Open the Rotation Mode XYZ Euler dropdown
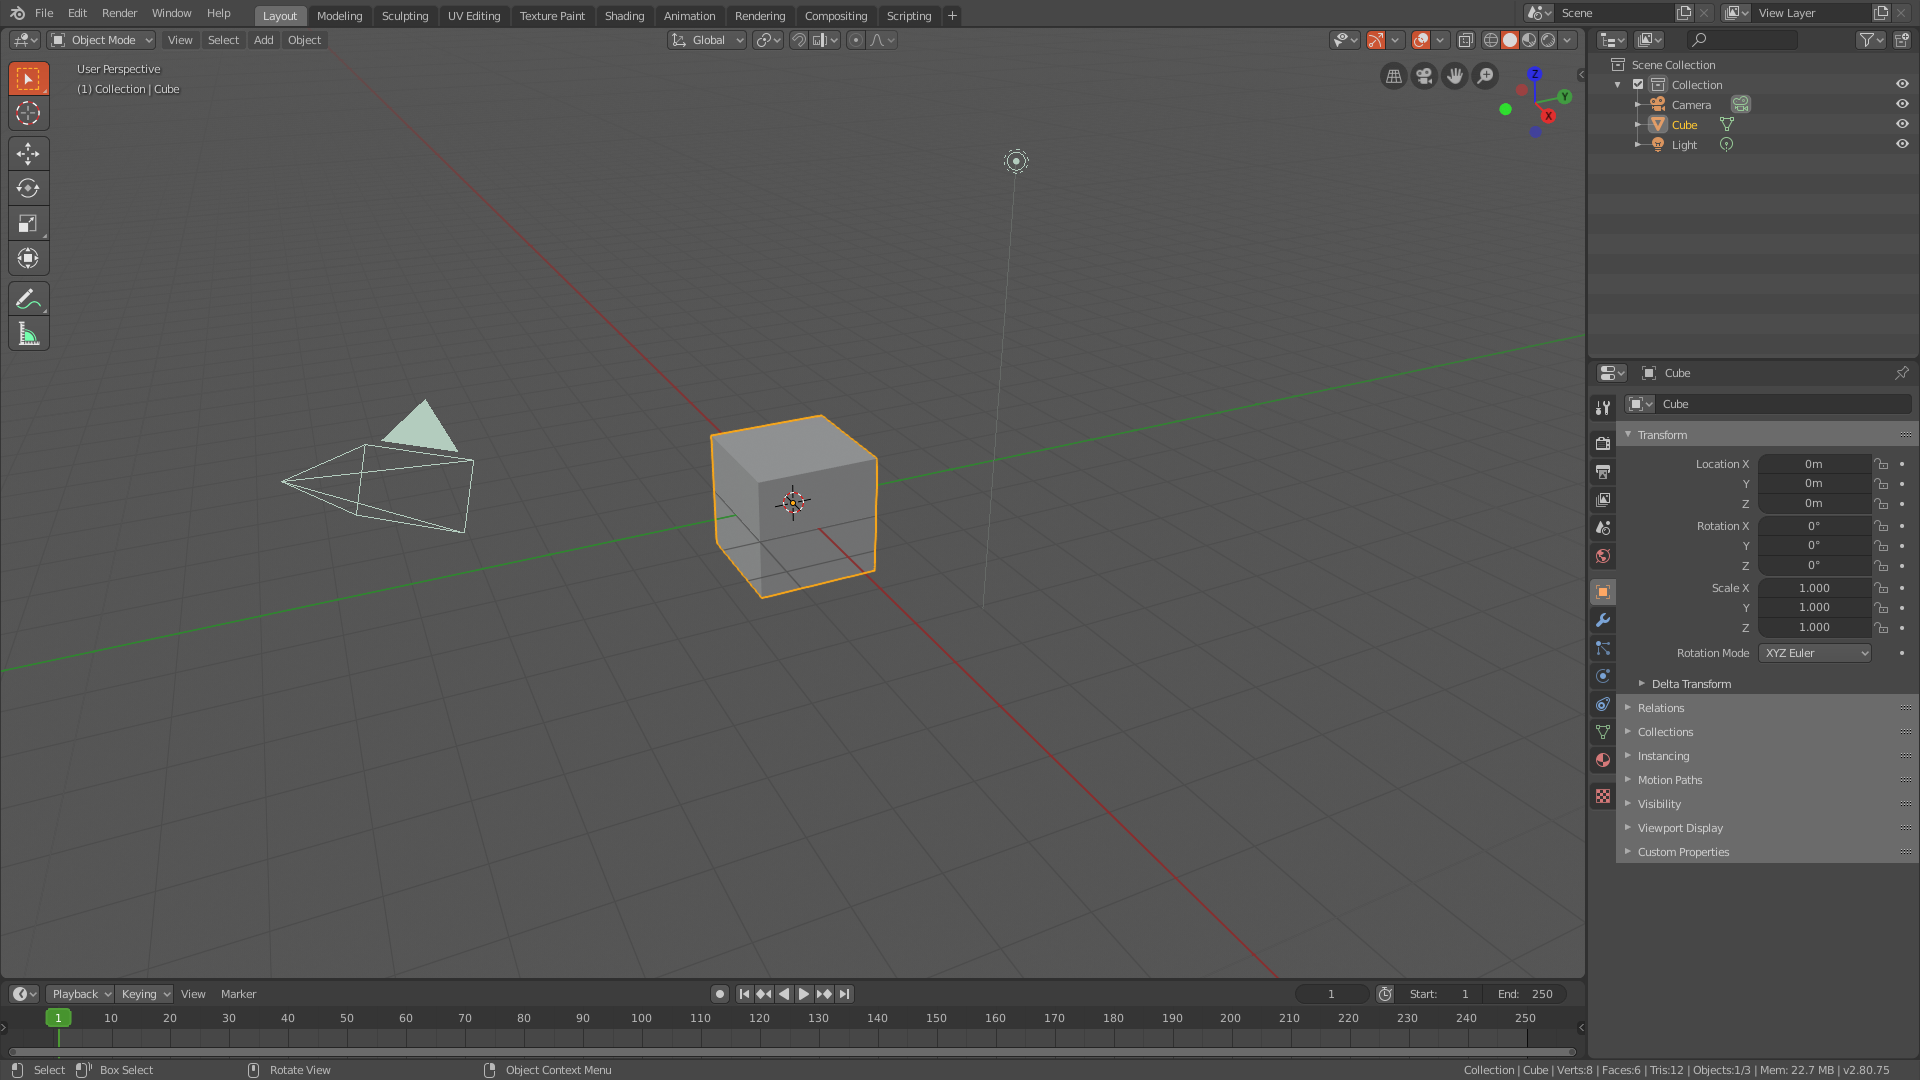1920x1080 pixels. pyautogui.click(x=1814, y=653)
